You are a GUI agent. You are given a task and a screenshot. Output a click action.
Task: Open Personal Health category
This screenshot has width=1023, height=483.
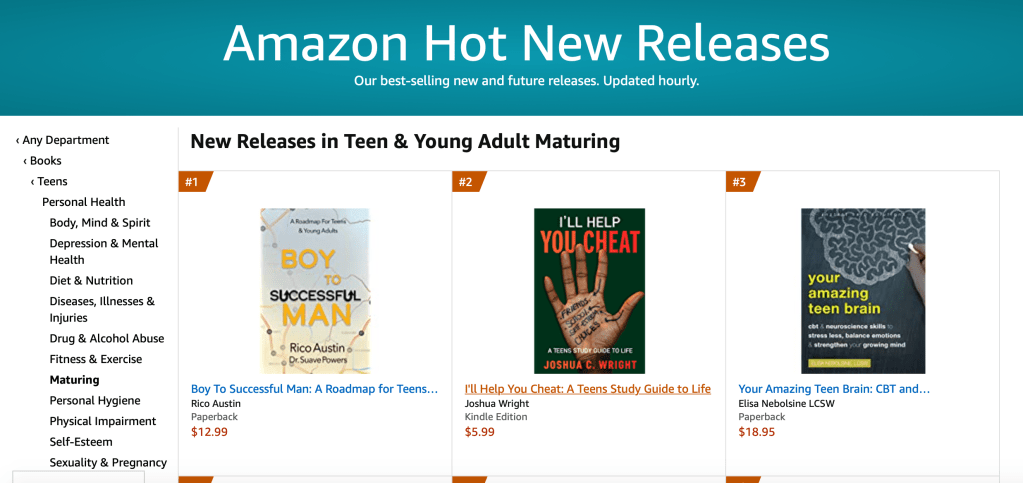pos(84,202)
